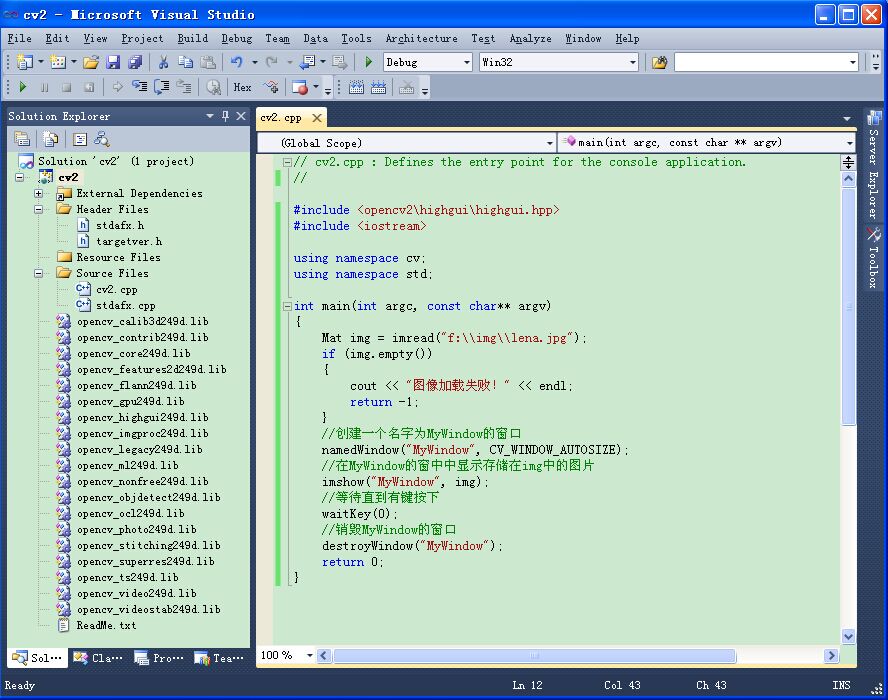Click the Undo arrow icon
The width and height of the screenshot is (888, 700).
pyautogui.click(x=237, y=62)
